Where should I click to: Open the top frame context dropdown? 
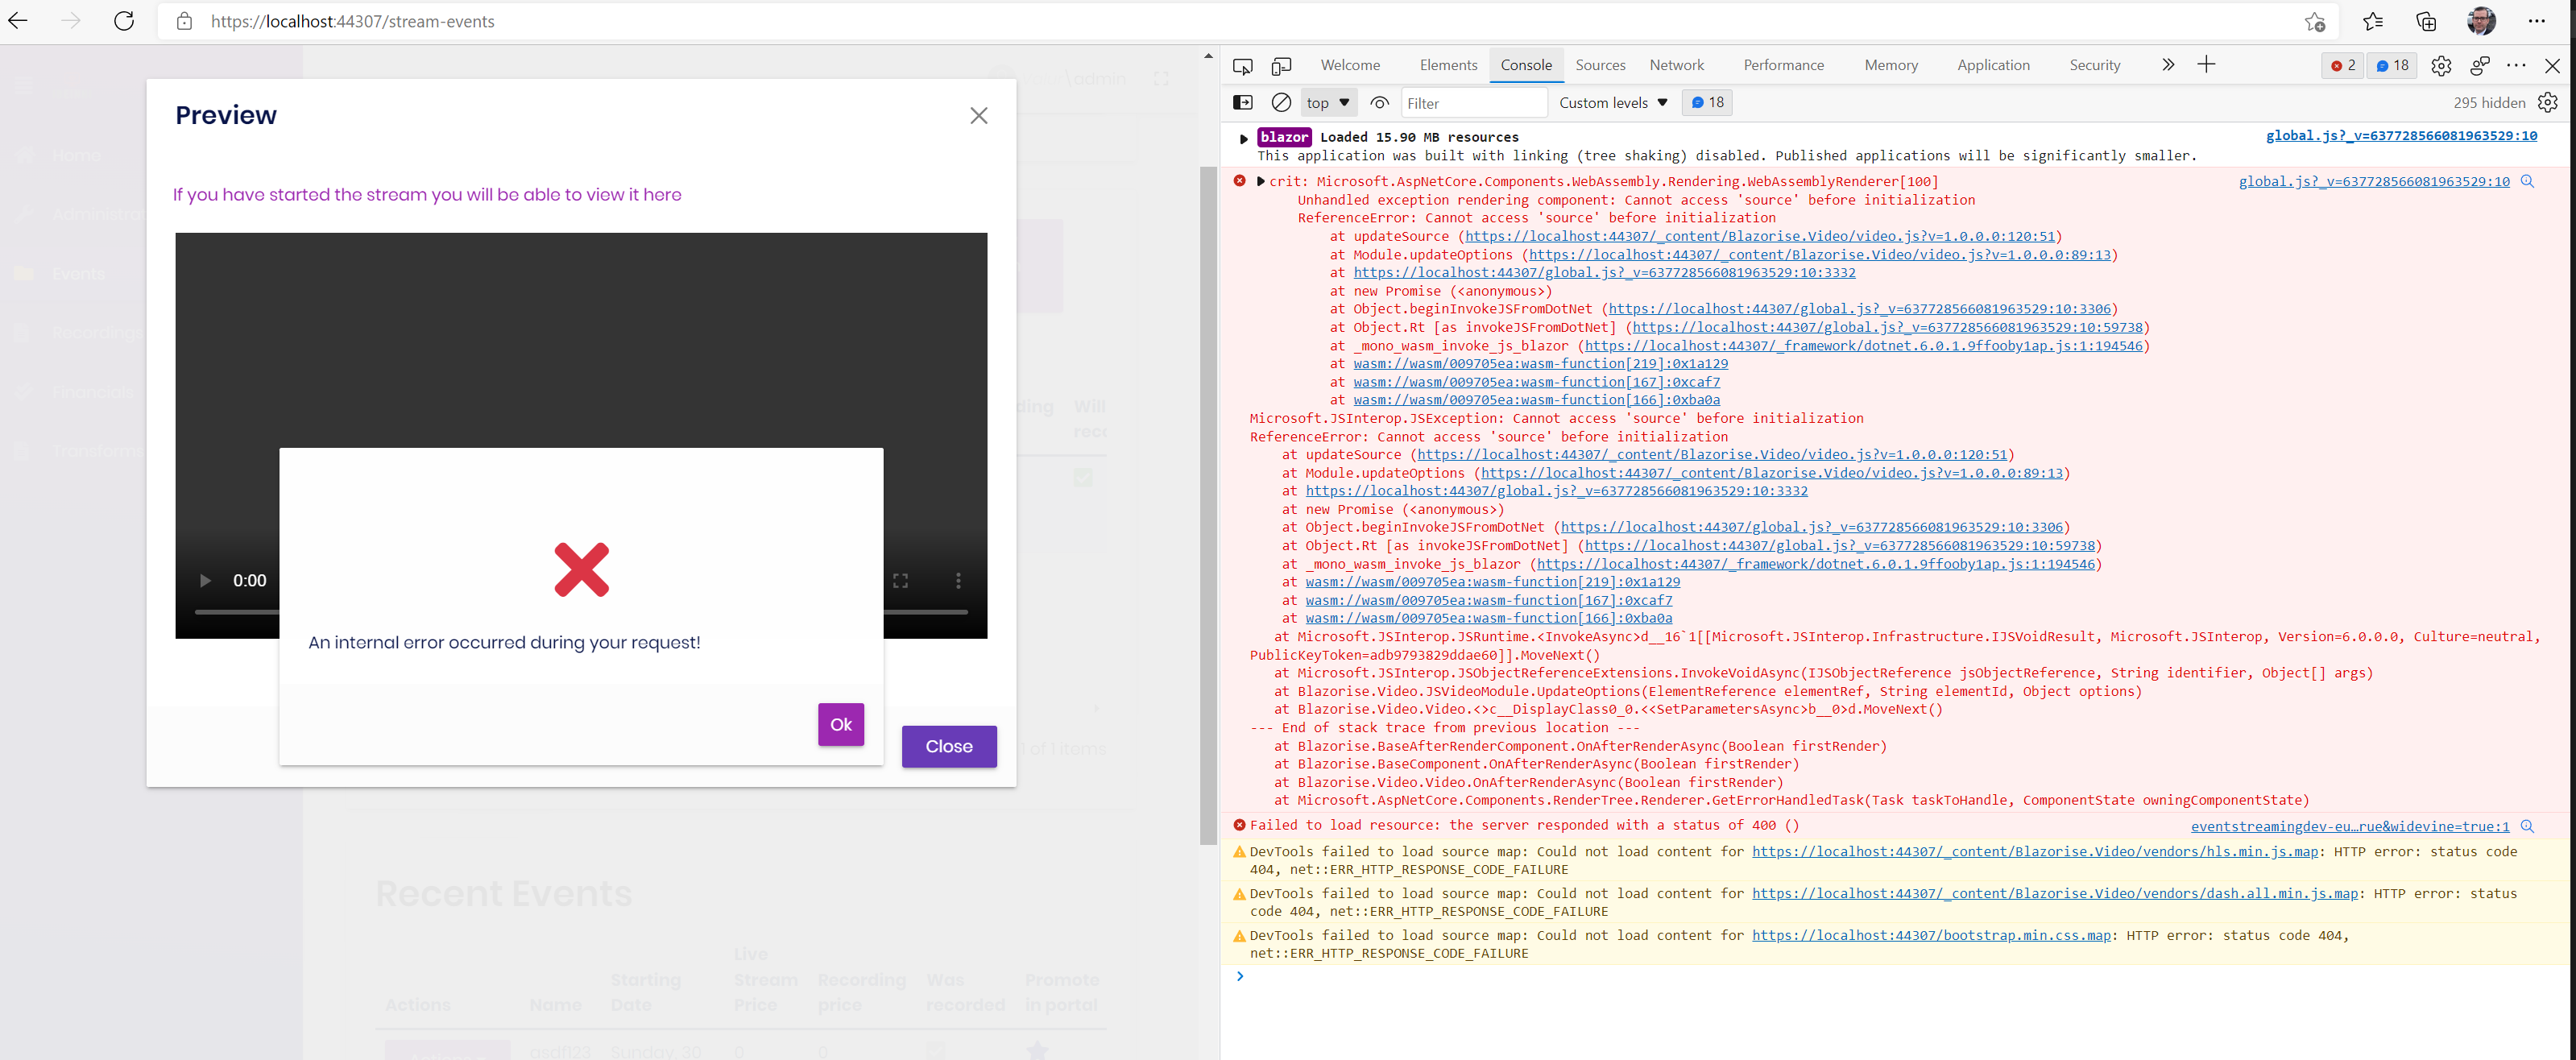(1328, 102)
